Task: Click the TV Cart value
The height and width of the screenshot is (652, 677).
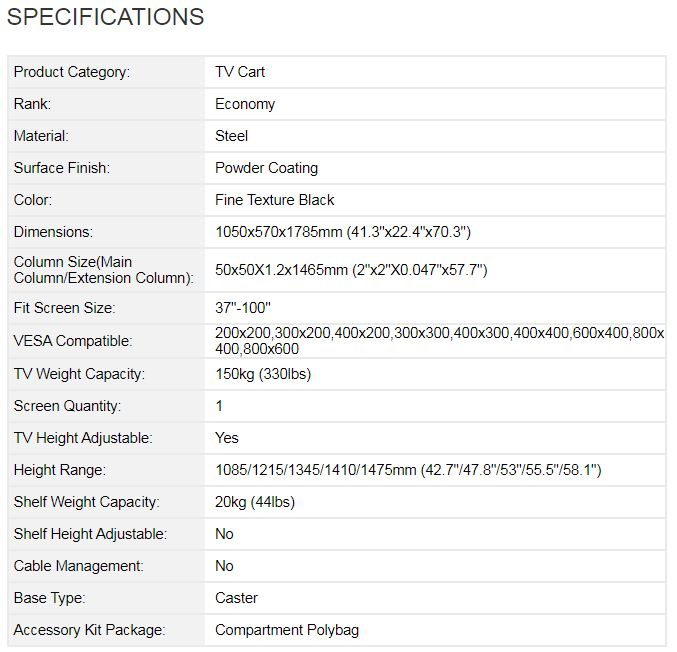Action: coord(240,72)
